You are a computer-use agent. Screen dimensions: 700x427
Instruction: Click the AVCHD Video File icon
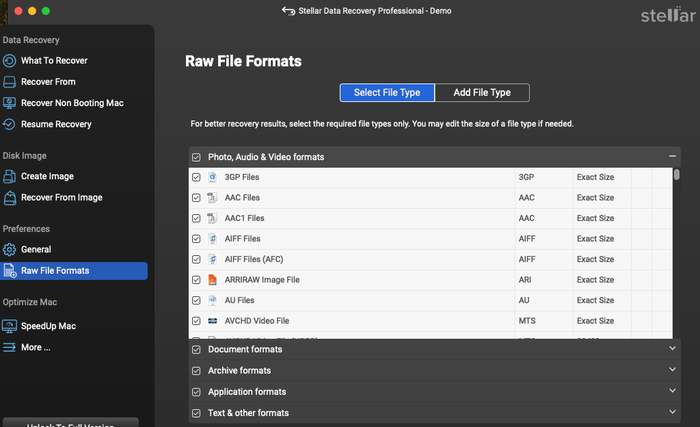(x=212, y=321)
